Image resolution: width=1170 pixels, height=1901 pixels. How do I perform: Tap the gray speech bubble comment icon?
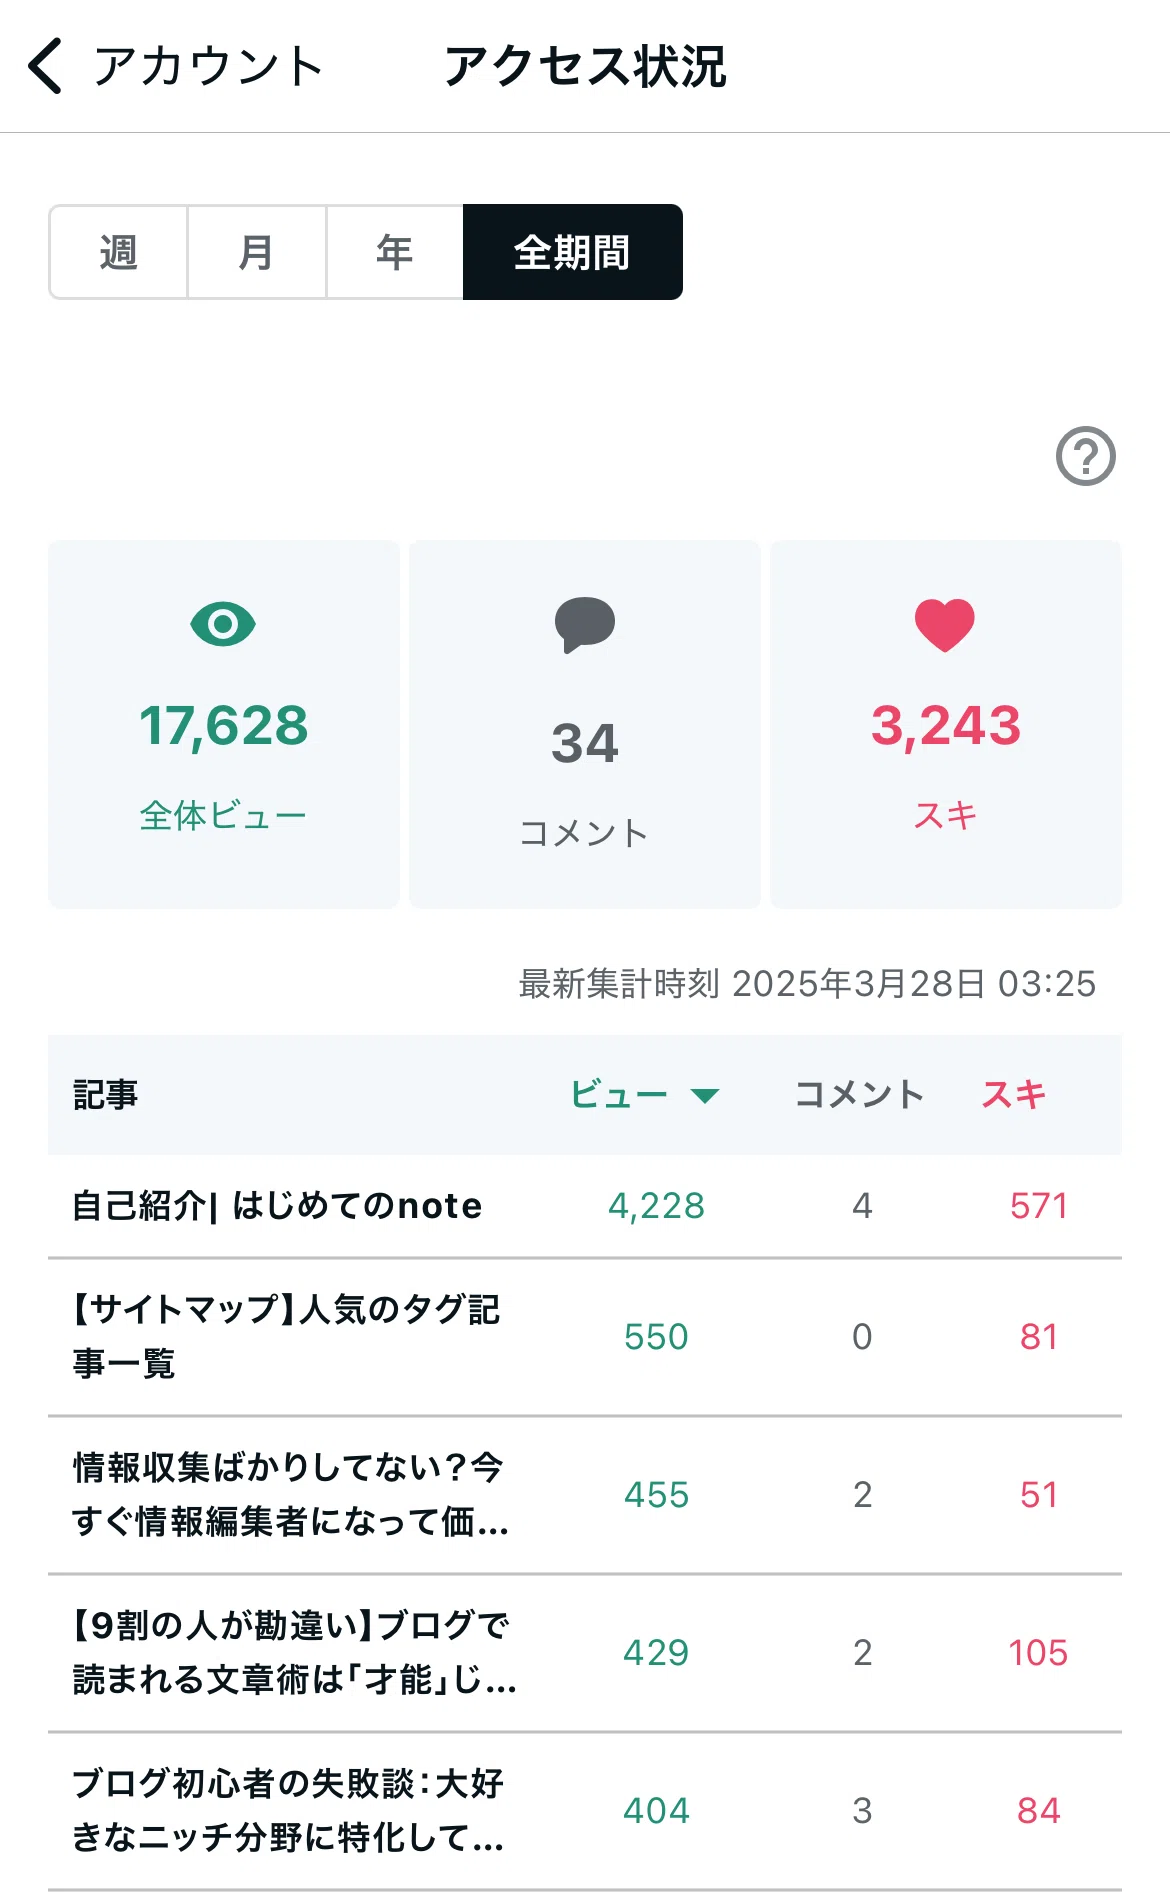585,625
